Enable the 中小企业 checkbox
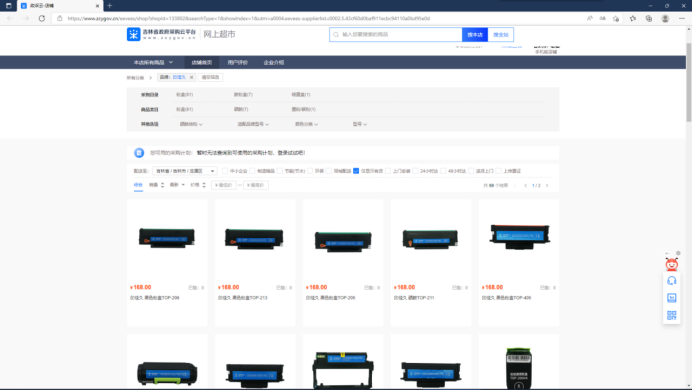 [225, 171]
